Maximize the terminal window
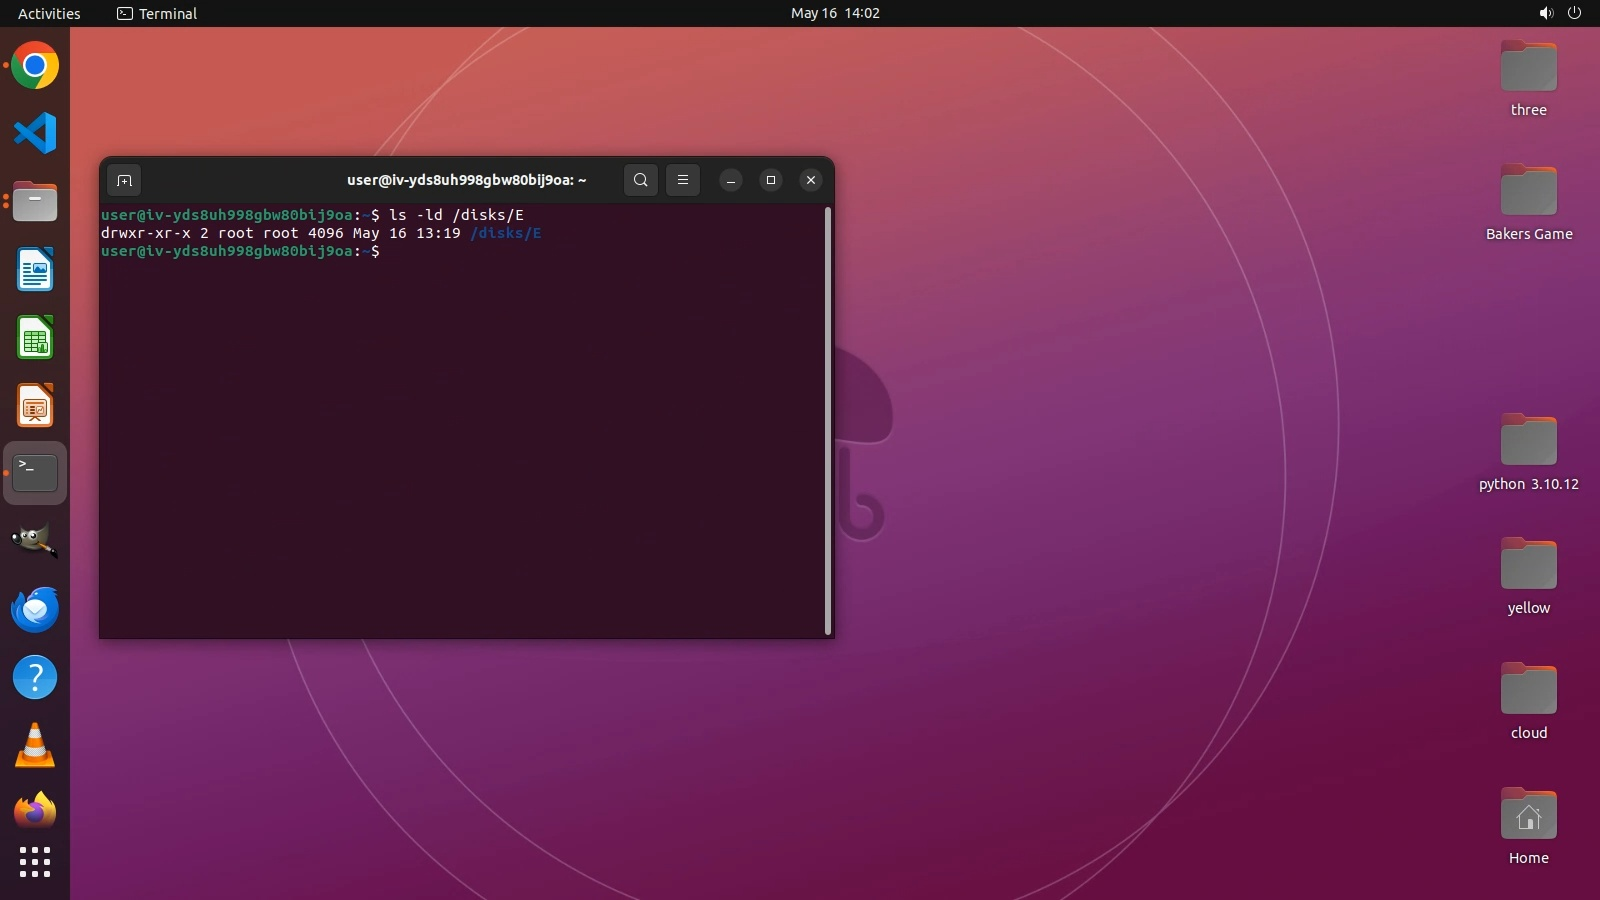 coord(771,180)
